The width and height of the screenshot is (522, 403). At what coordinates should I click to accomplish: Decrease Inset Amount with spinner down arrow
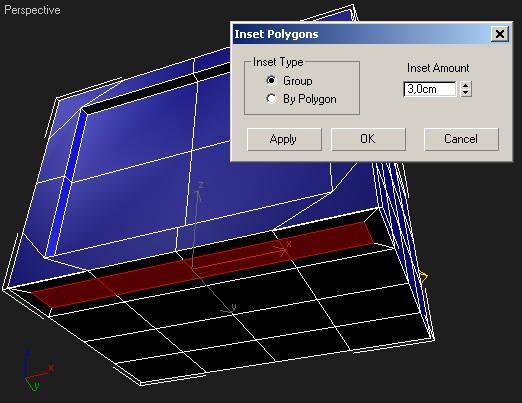[x=466, y=93]
